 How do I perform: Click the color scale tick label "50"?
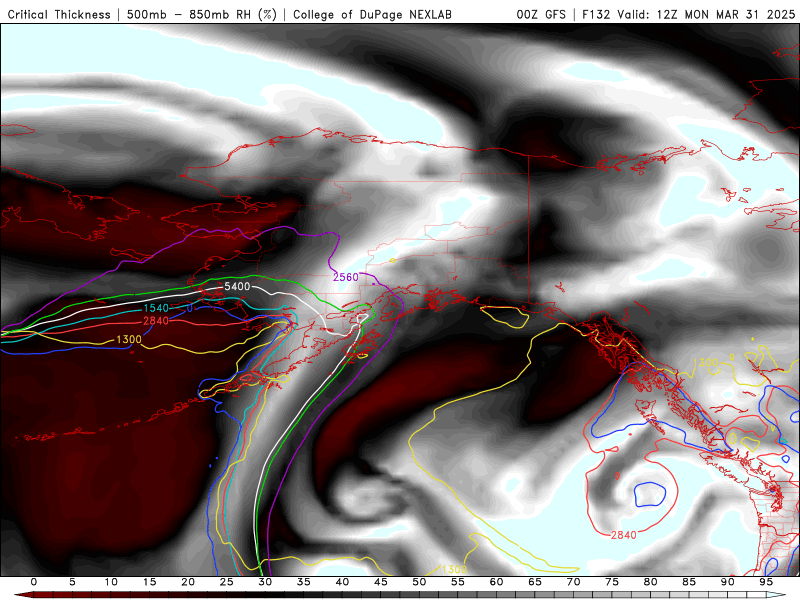coord(419,582)
